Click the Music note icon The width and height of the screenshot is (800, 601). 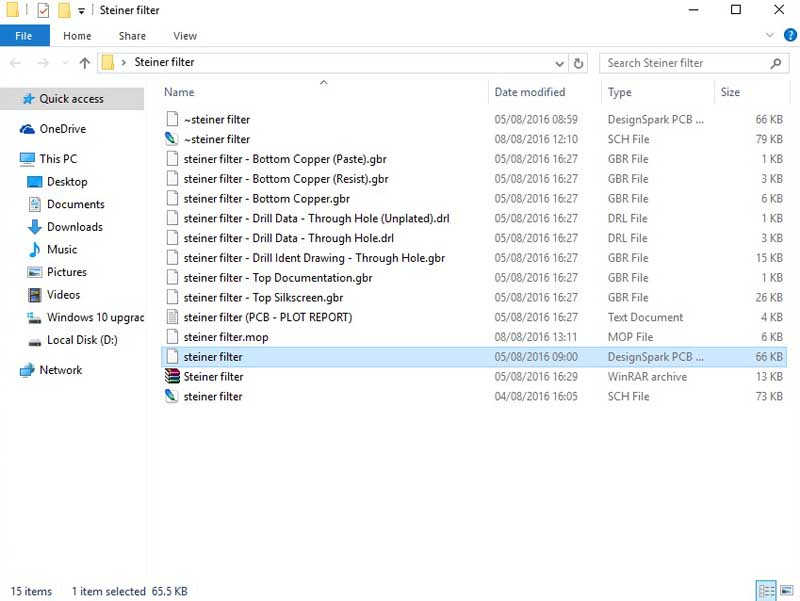pyautogui.click(x=34, y=249)
